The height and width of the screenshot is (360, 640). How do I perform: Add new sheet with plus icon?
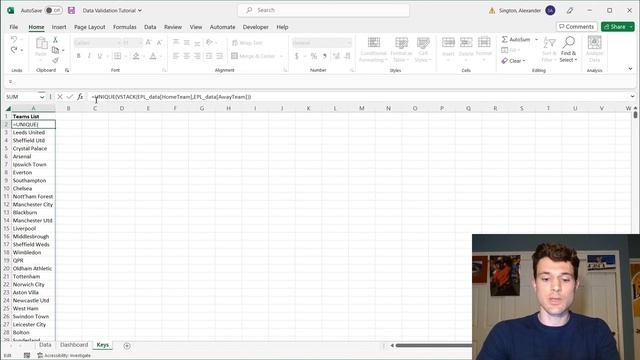(127, 346)
